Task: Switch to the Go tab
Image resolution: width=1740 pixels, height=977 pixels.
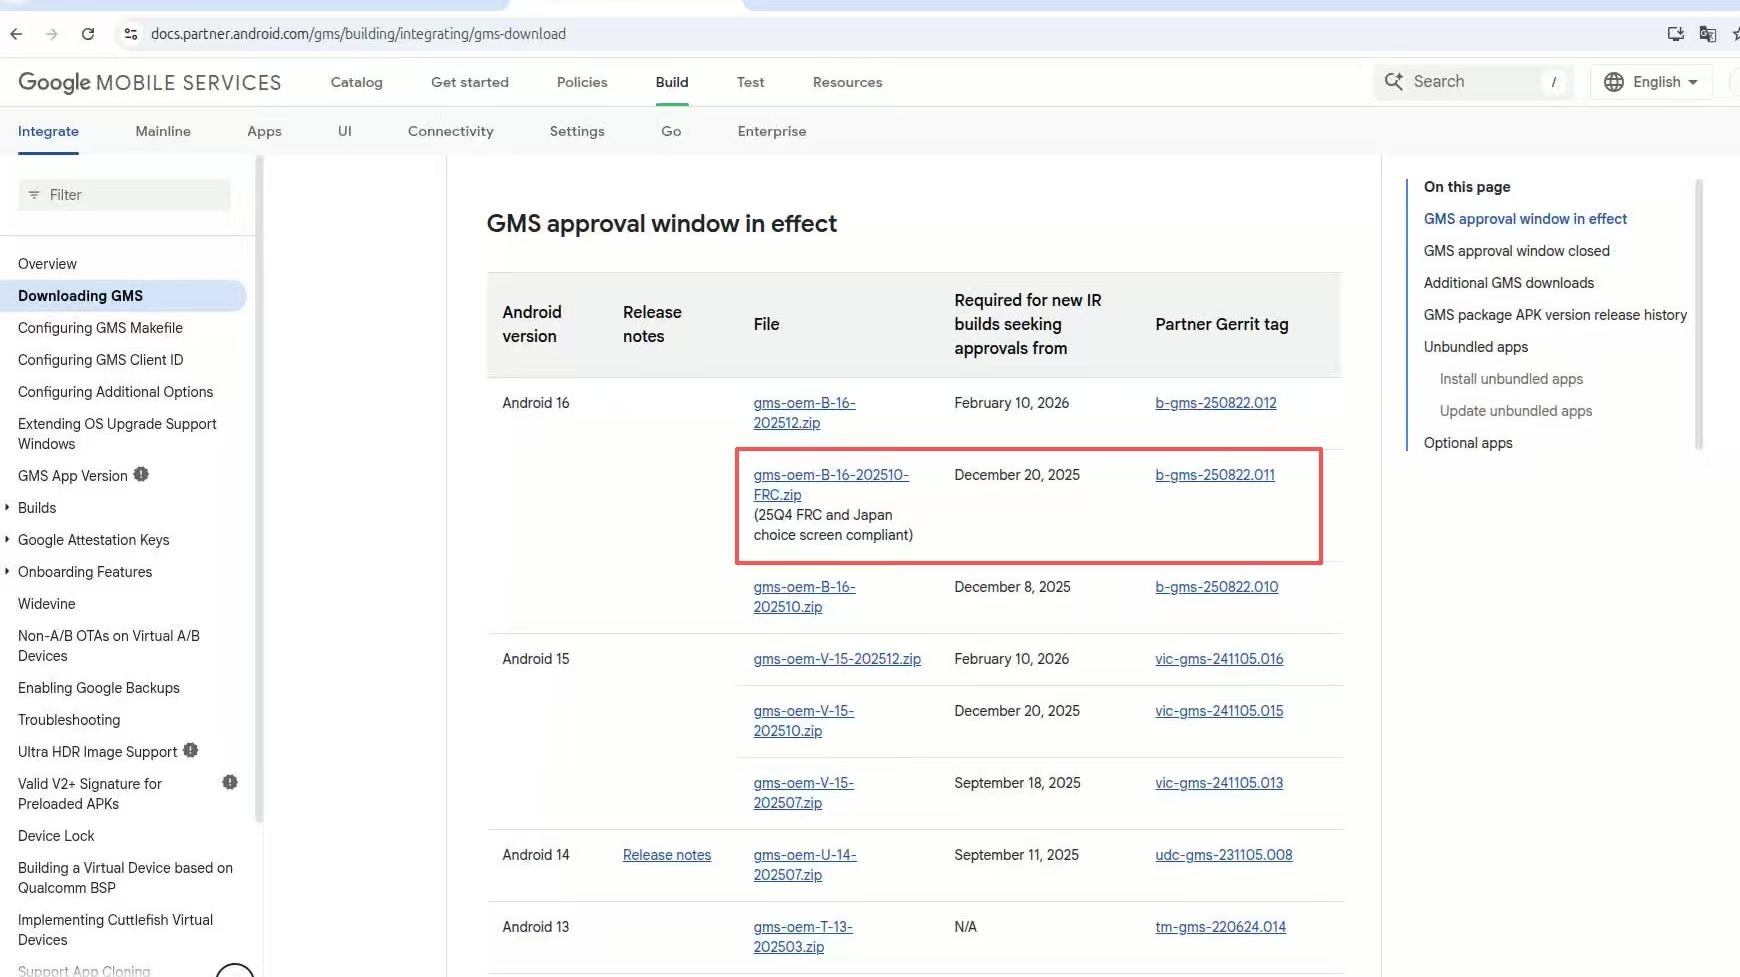Action: click(x=671, y=131)
